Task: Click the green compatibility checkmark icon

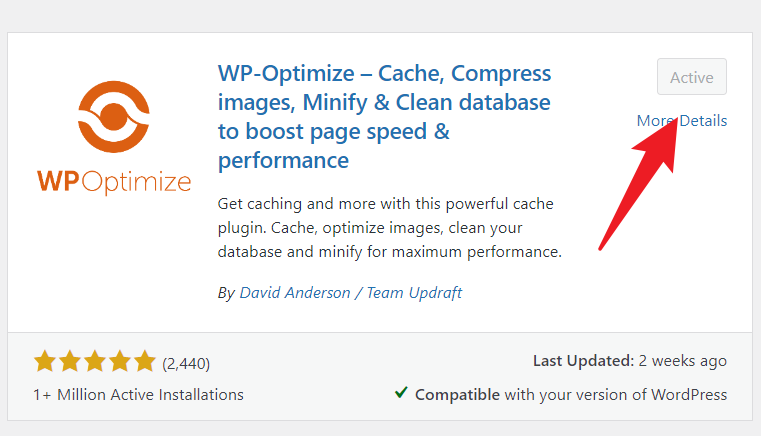Action: pos(401,393)
